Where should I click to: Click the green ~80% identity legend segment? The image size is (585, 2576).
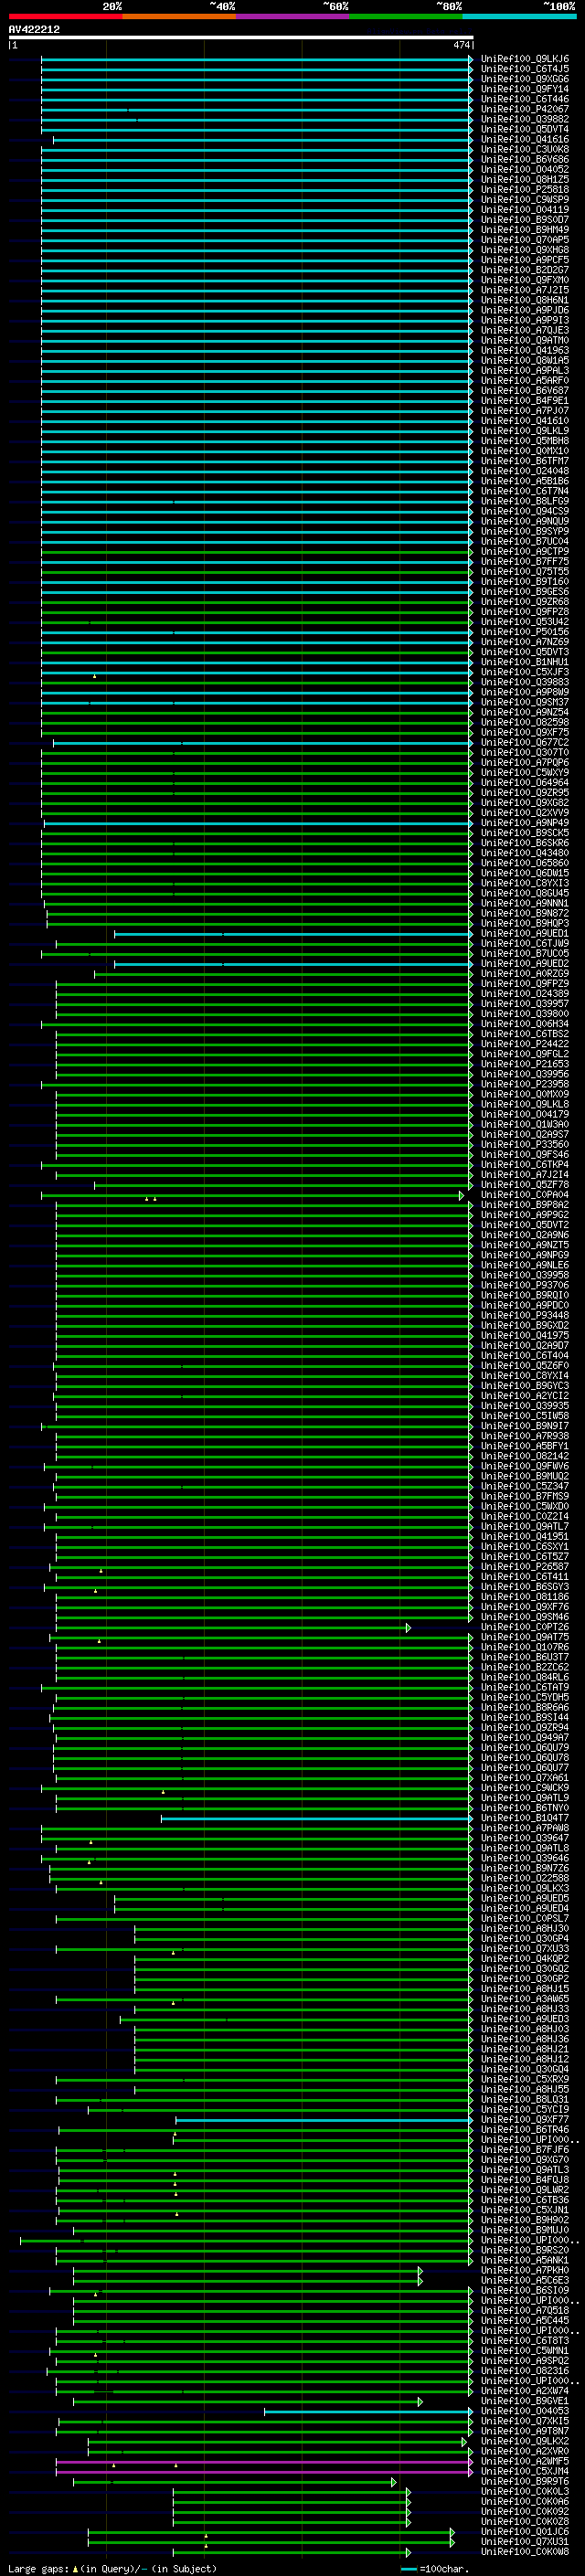(406, 16)
